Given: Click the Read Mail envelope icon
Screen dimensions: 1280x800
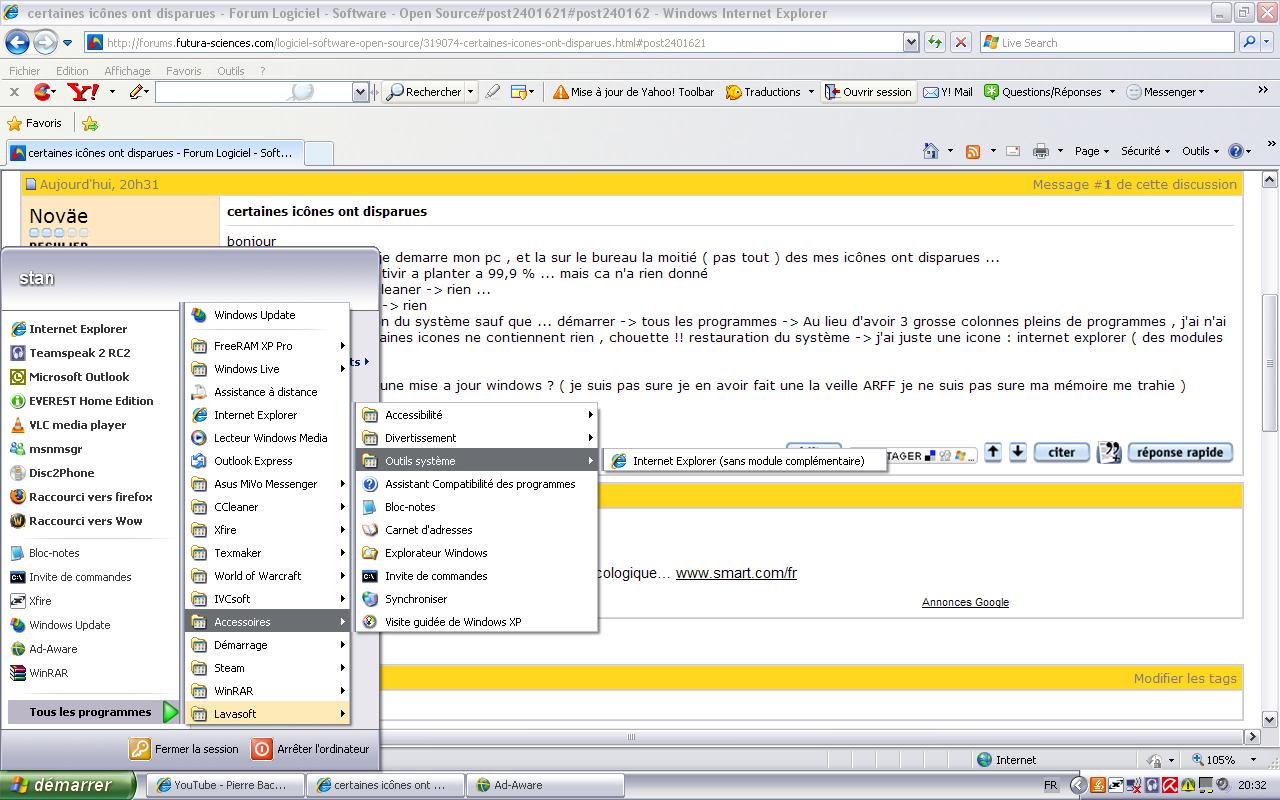Looking at the screenshot, I should point(1013,151).
